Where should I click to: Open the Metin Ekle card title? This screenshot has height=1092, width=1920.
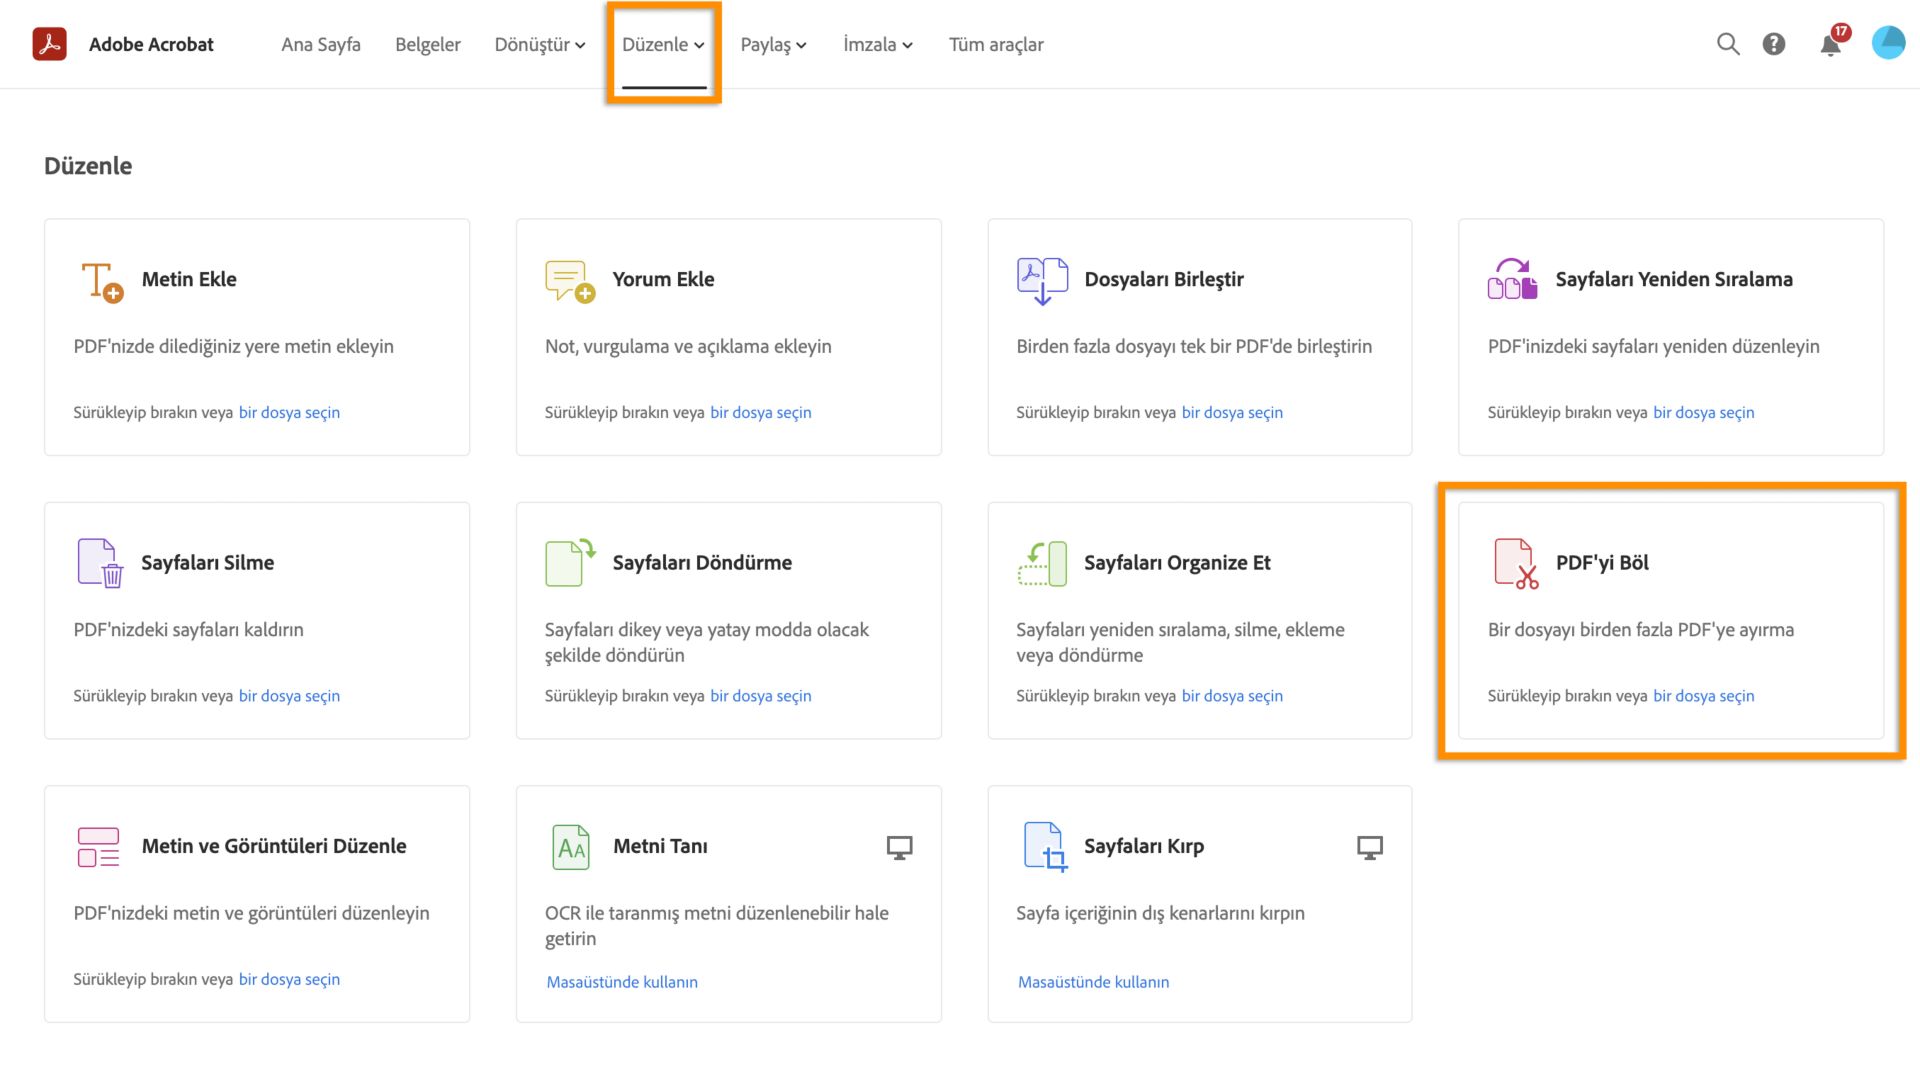[x=189, y=279]
